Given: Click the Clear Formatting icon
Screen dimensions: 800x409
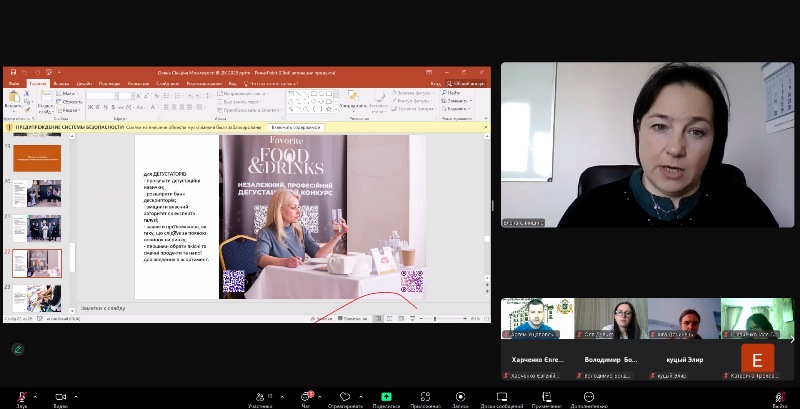Looking at the screenshot, I should coord(157,95).
